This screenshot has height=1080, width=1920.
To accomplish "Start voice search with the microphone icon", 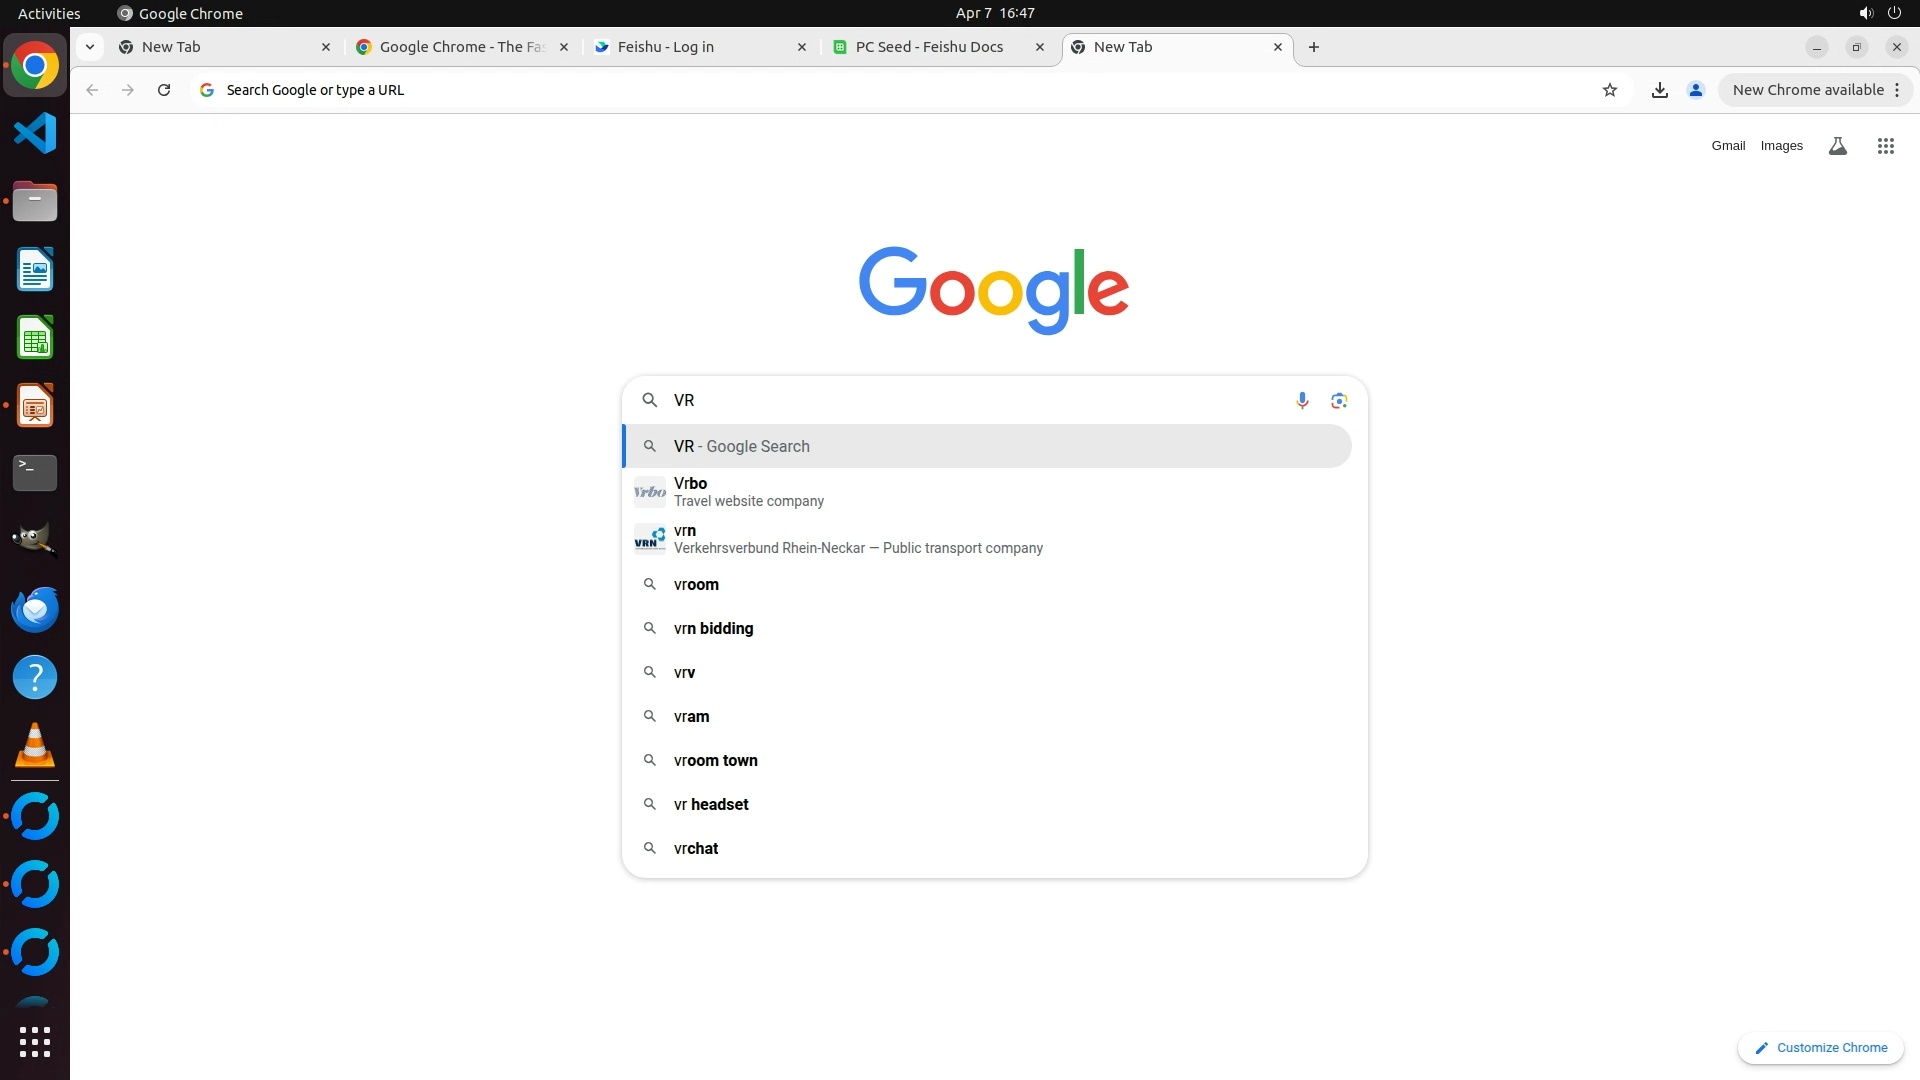I will (1301, 400).
